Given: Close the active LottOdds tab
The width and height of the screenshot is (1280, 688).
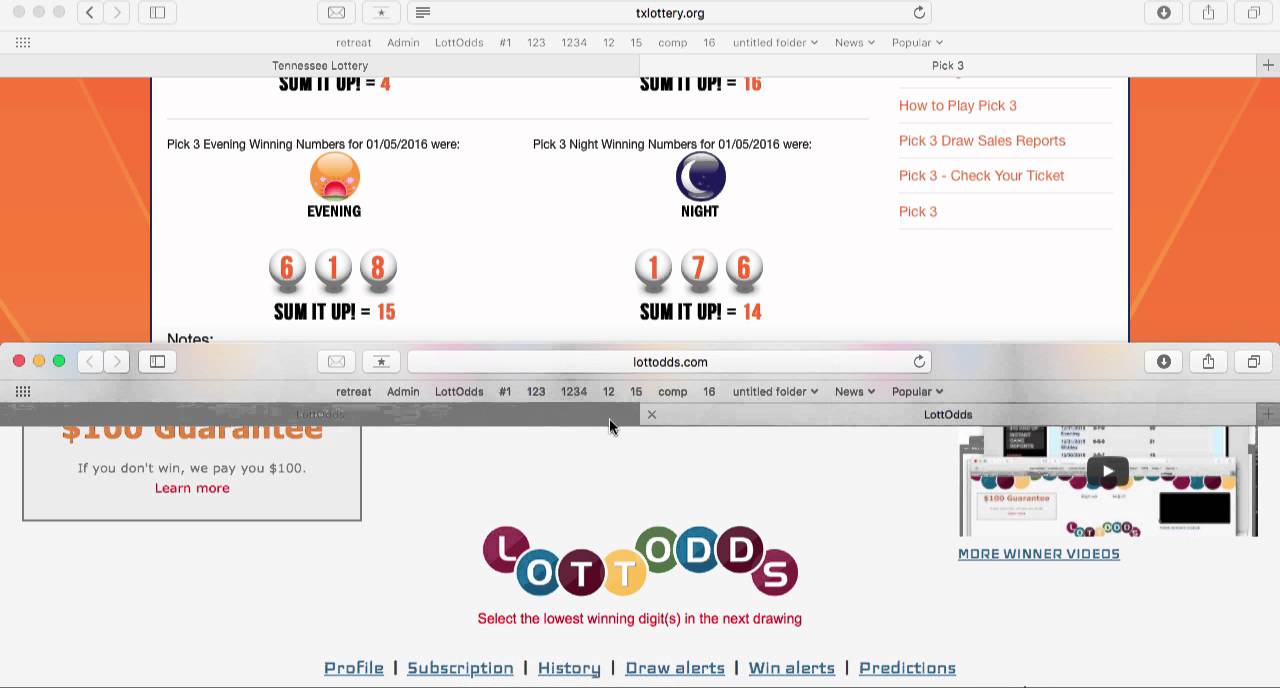Looking at the screenshot, I should (652, 414).
